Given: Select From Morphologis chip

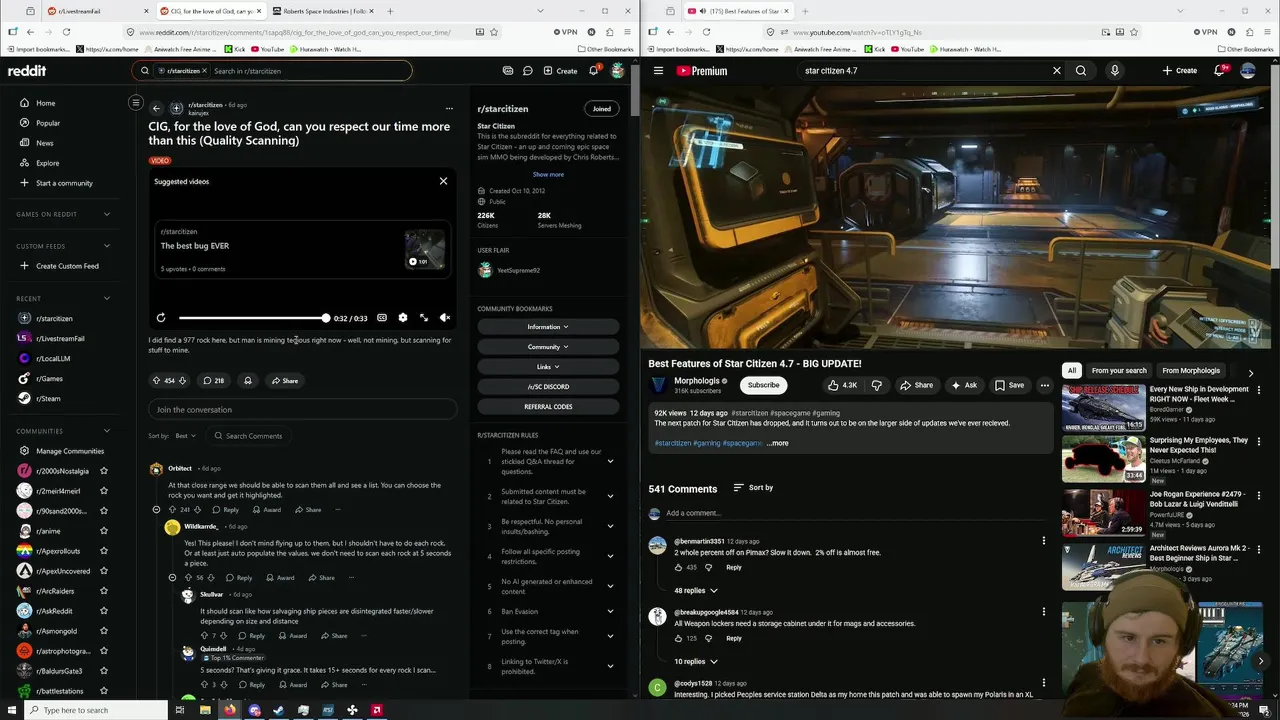Looking at the screenshot, I should (1191, 370).
